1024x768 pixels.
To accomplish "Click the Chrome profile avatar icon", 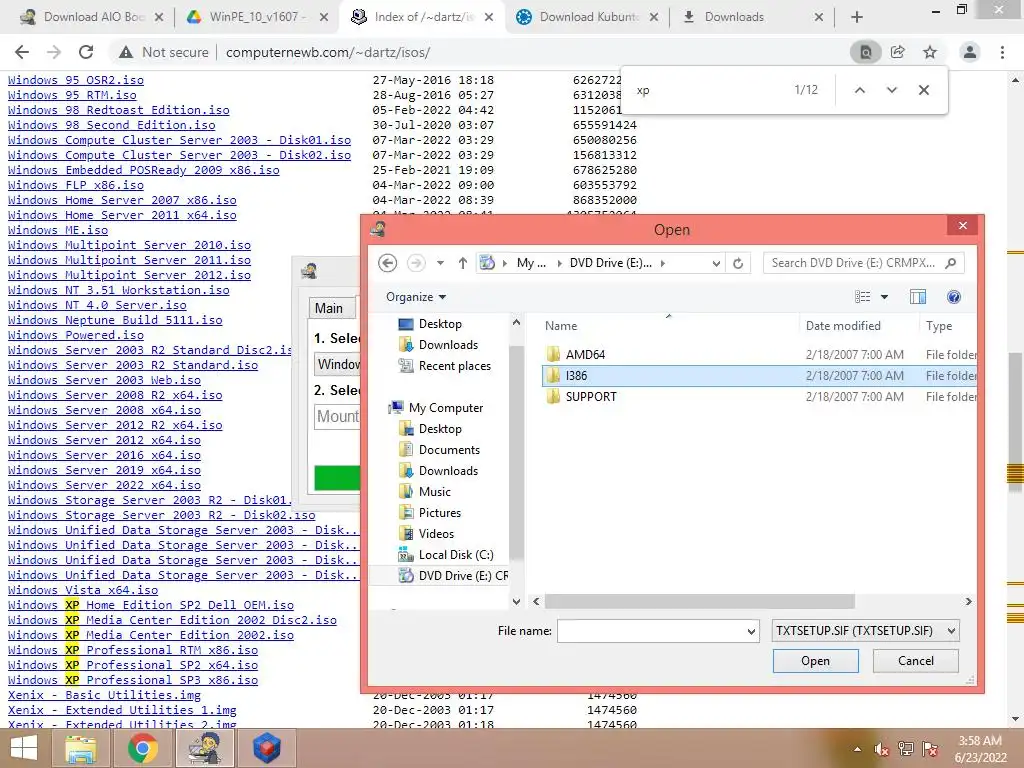I will pos(970,52).
